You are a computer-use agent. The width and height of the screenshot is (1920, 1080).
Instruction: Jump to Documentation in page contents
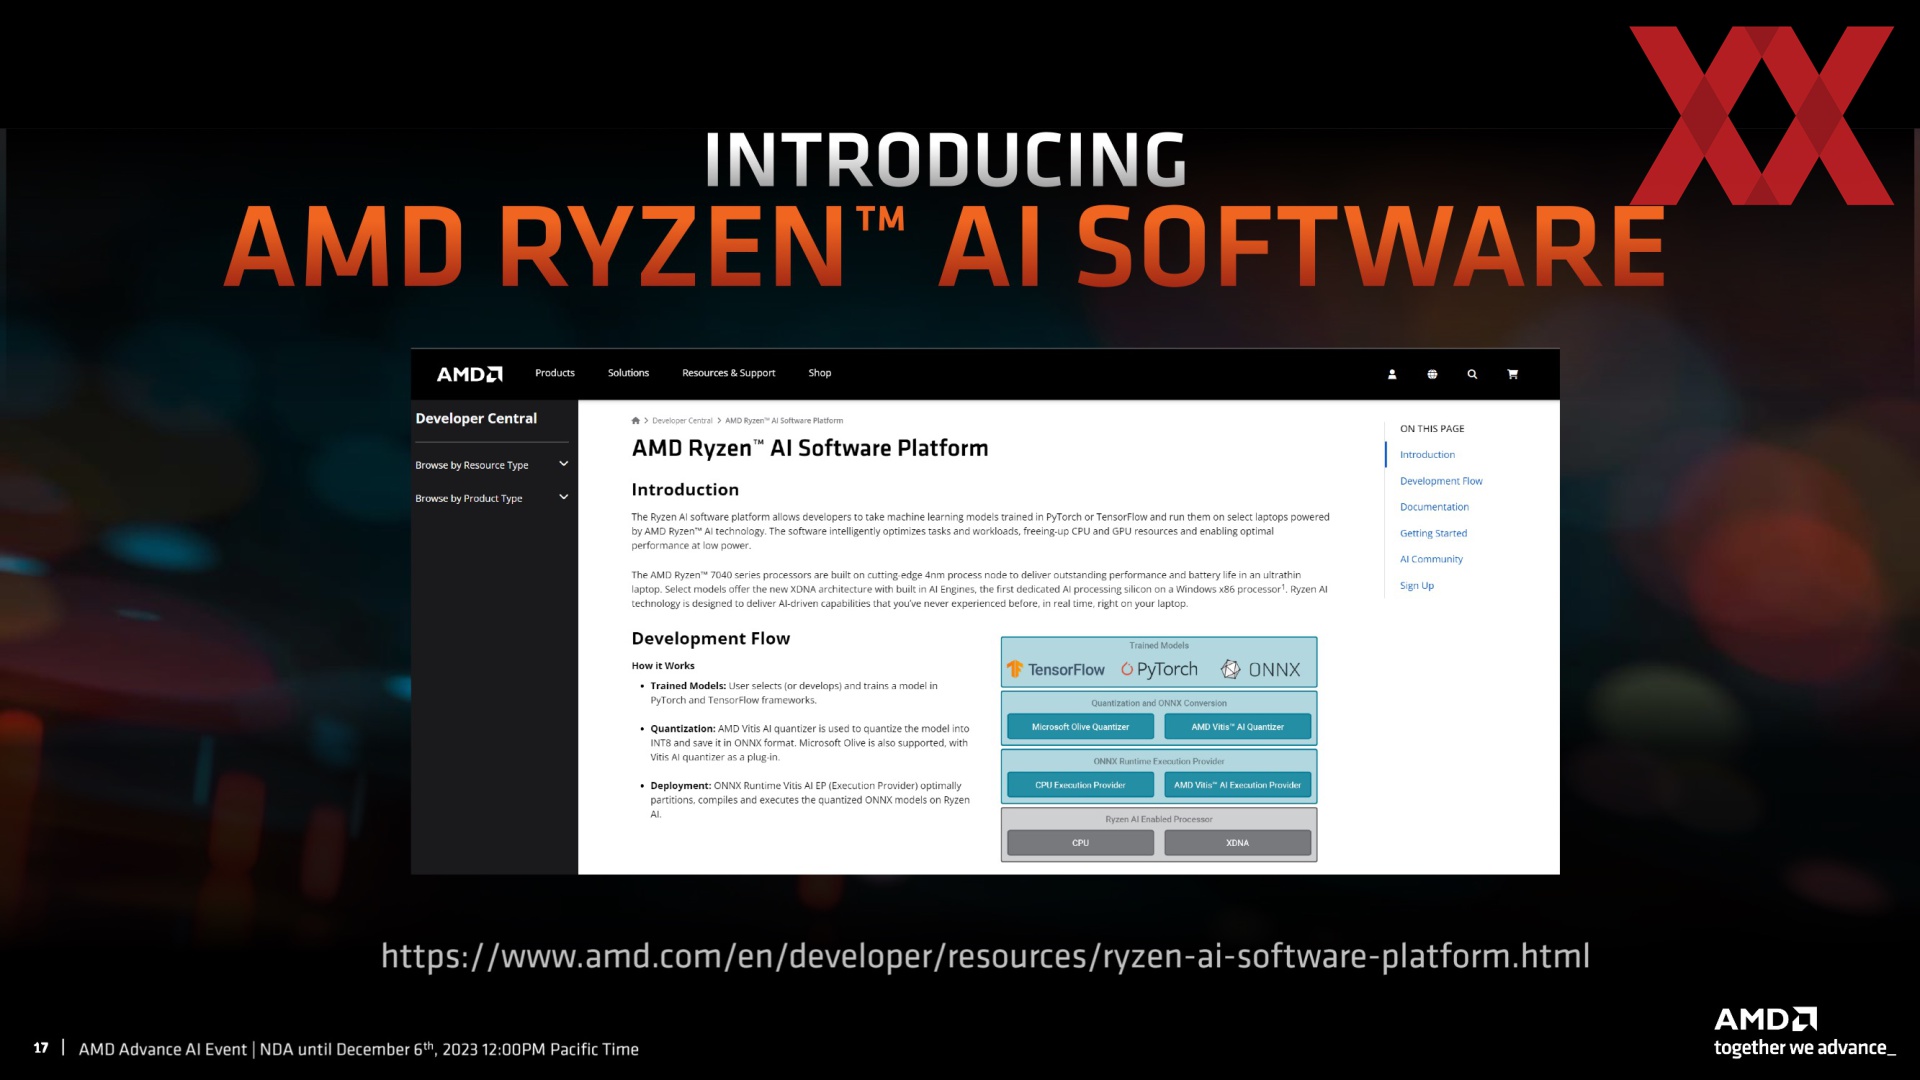[x=1434, y=507]
